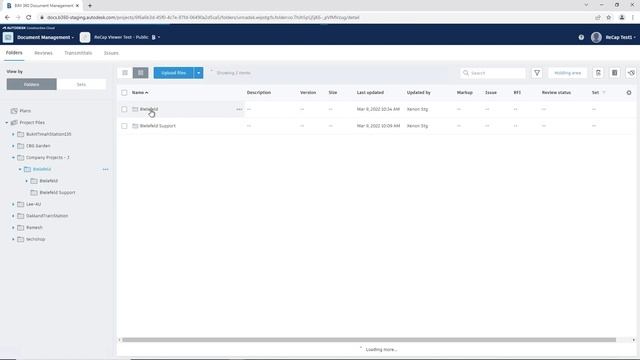The image size is (640, 360).
Task: Open the ReCap Viewer Test project dropdown
Action: (127, 37)
